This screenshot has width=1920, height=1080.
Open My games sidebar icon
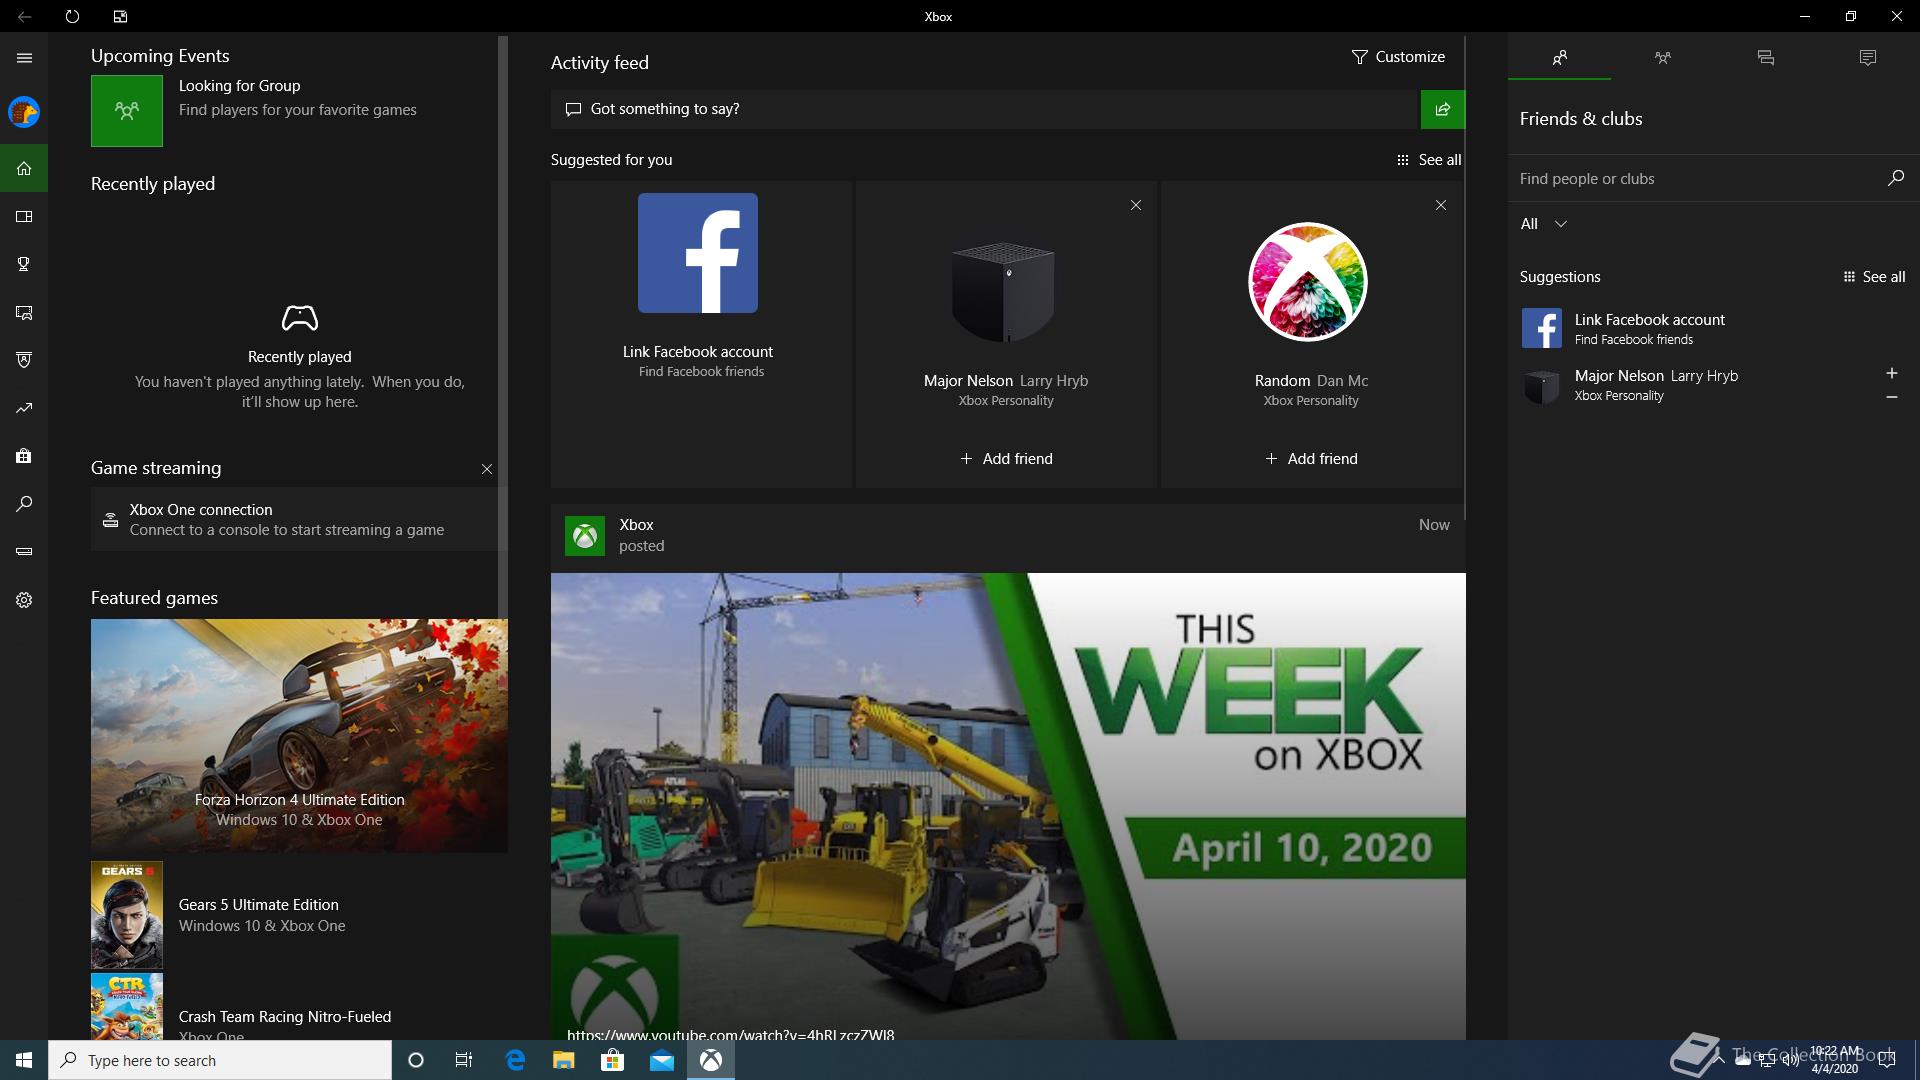point(24,216)
